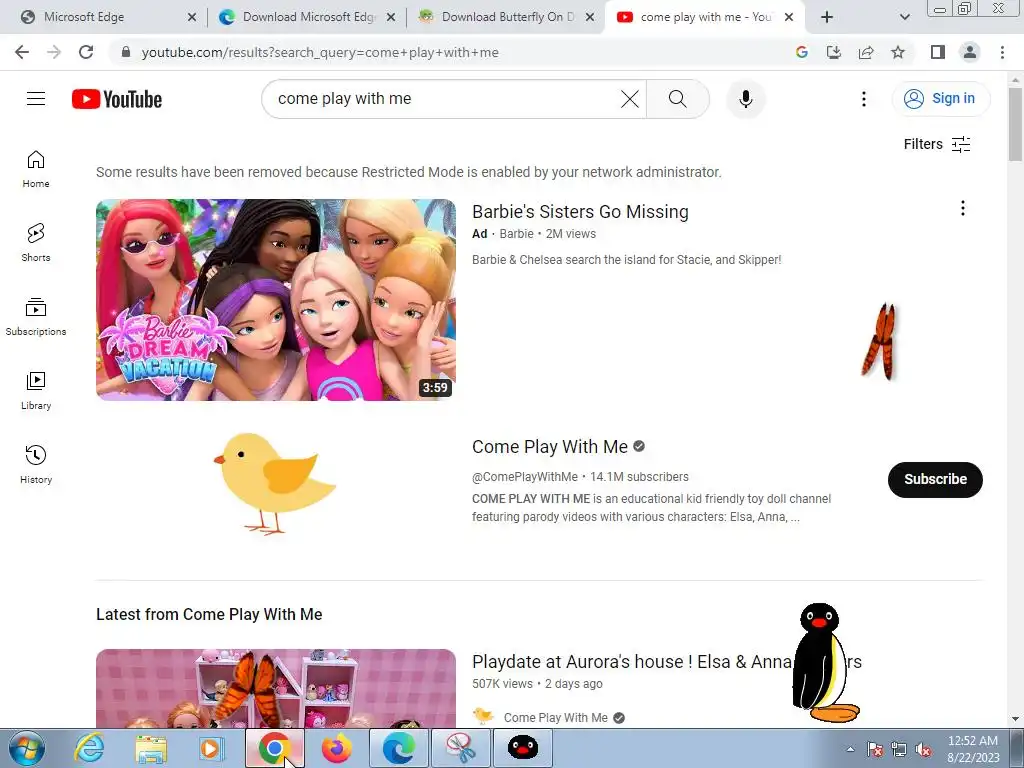The image size is (1024, 768).
Task: Click the browser address bar URL
Action: (x=320, y=52)
